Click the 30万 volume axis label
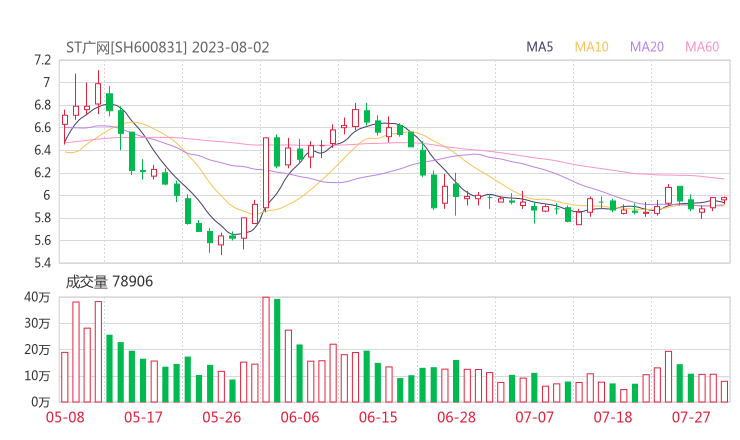 (x=37, y=323)
